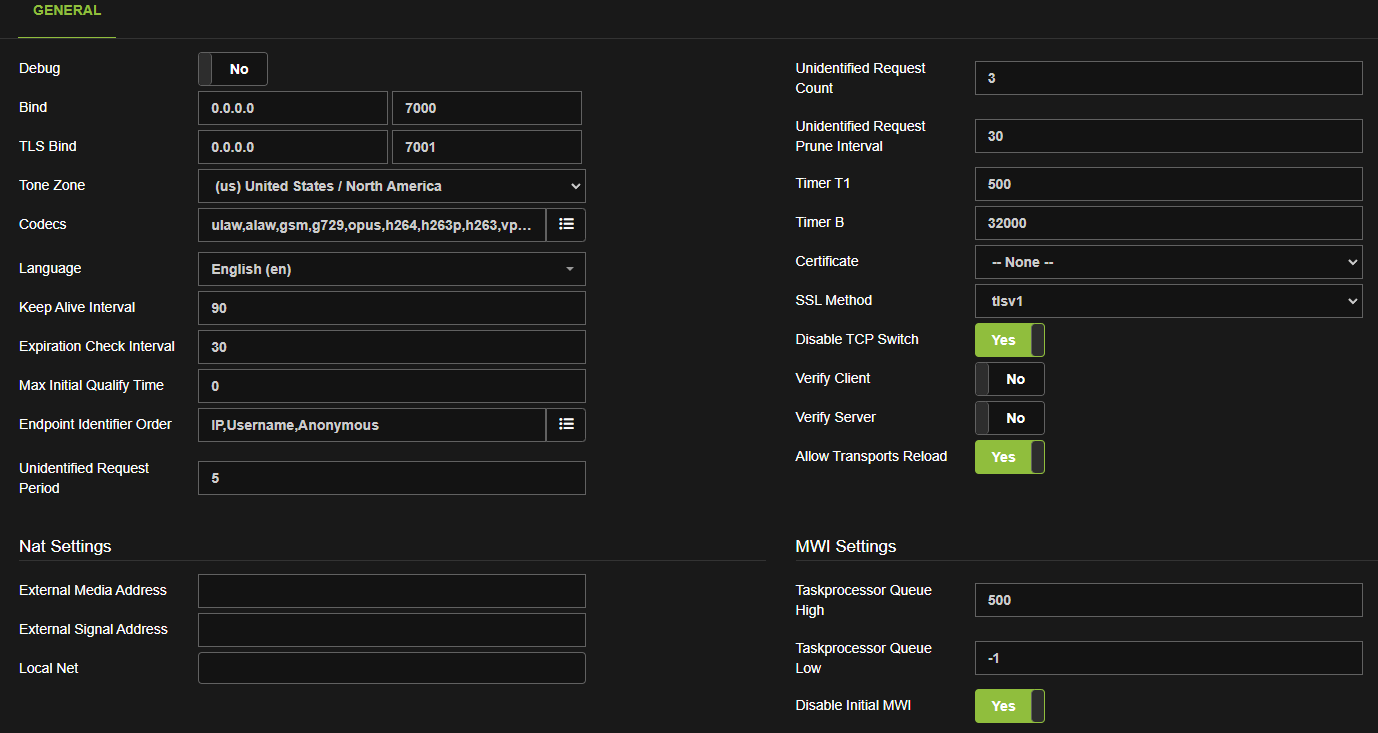
Task: Click the Expiration Check Interval field
Action: click(x=392, y=347)
